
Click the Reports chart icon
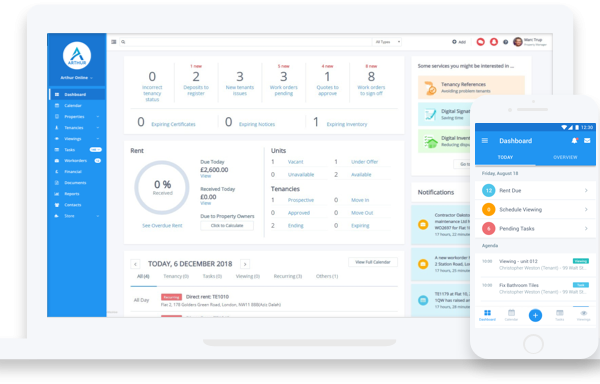tap(57, 194)
